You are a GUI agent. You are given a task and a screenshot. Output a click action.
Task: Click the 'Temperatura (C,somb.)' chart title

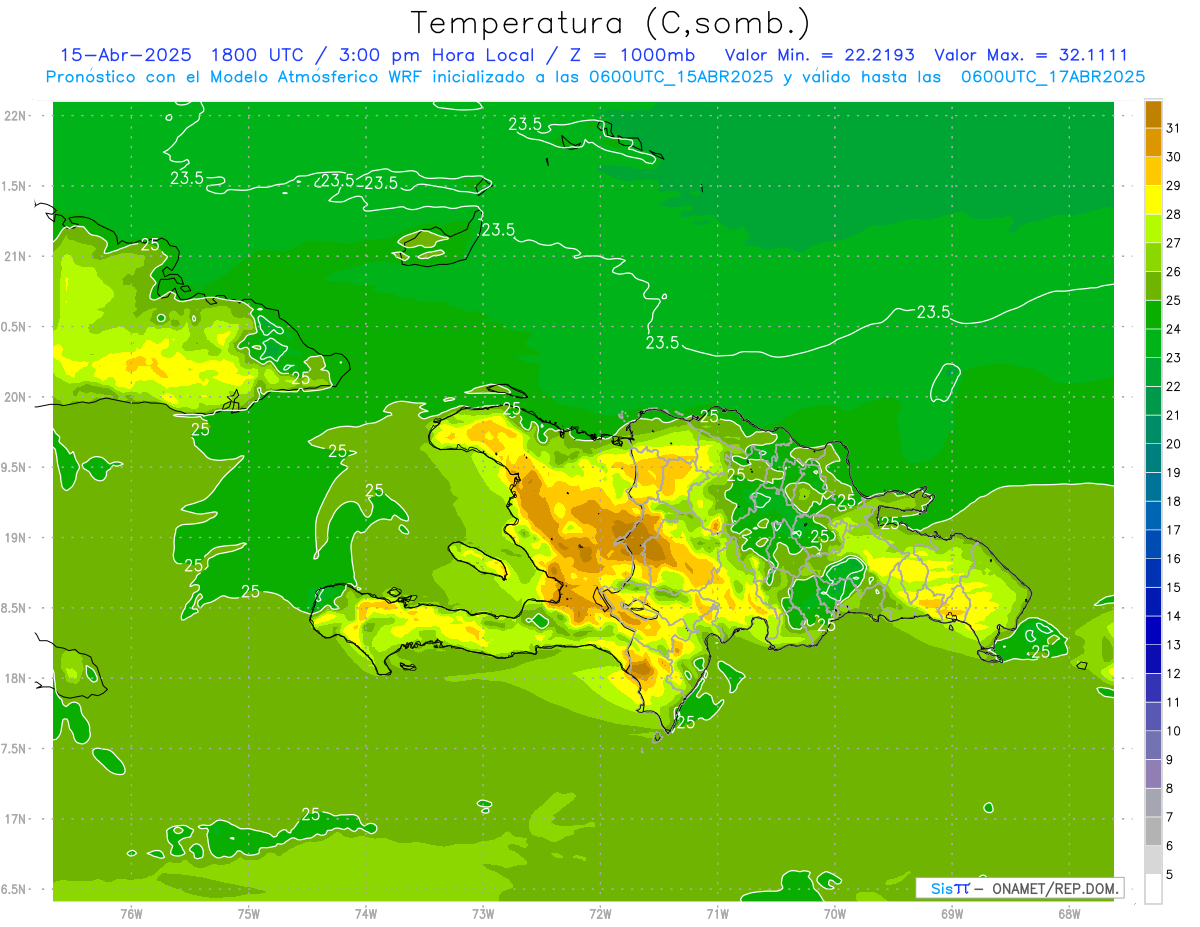point(610,23)
